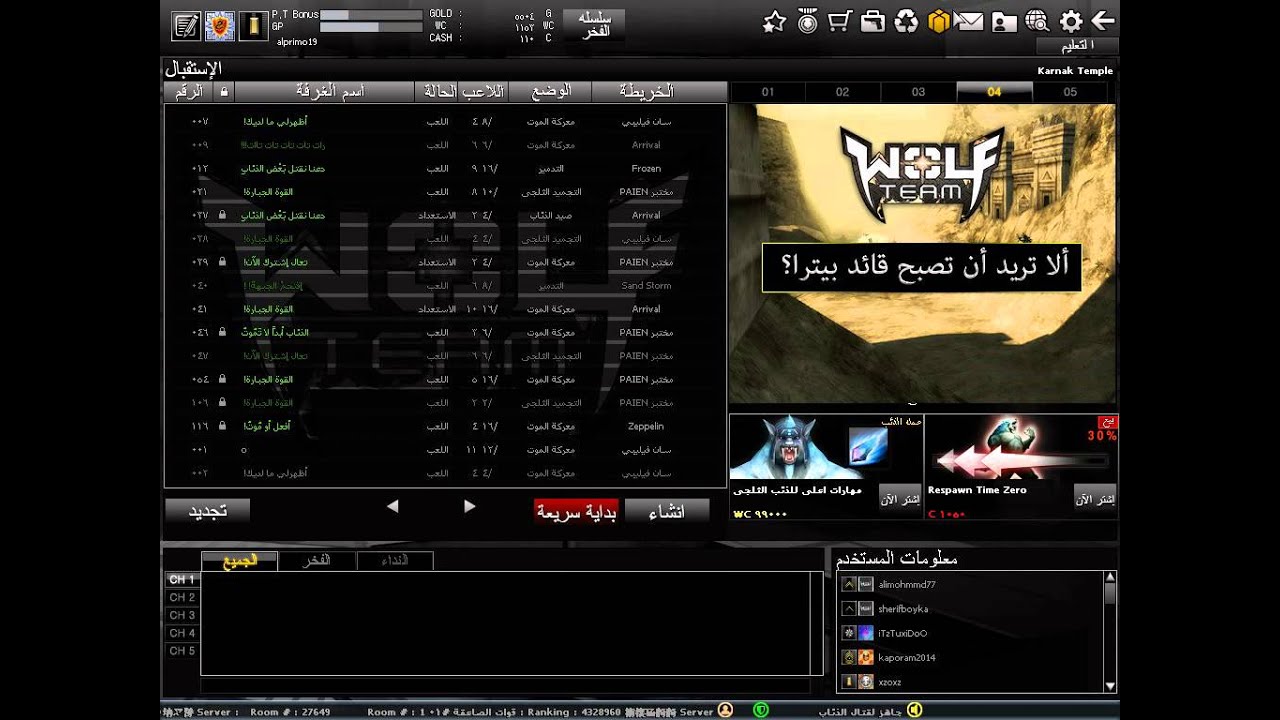Click the Karnak Temple Wolfteam banner image

click(922, 254)
